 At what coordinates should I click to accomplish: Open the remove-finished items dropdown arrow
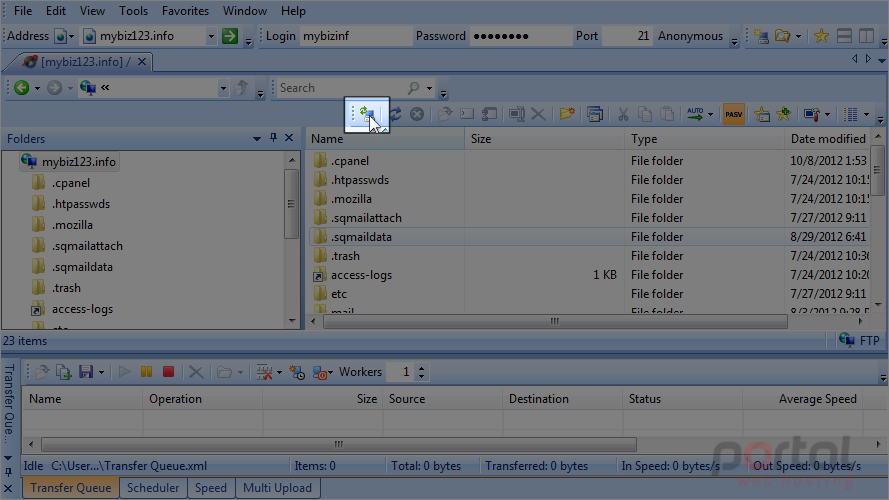click(279, 372)
